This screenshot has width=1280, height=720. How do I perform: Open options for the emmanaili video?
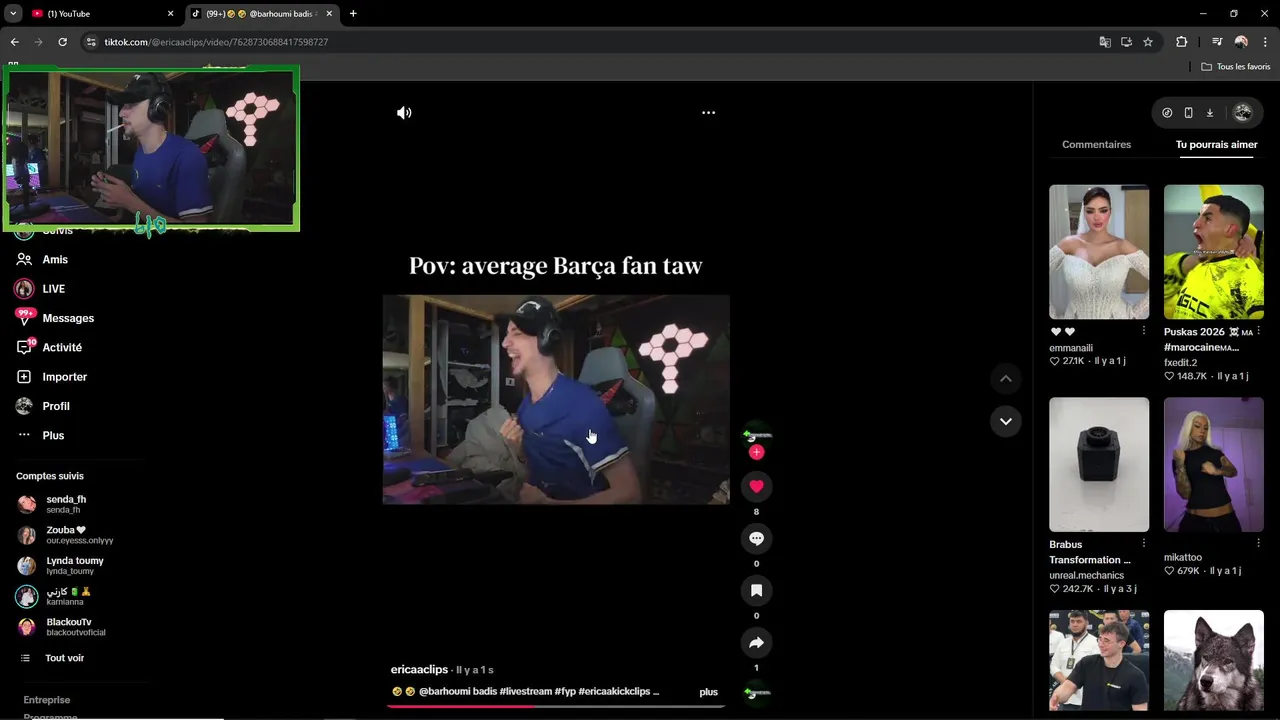coord(1143,331)
